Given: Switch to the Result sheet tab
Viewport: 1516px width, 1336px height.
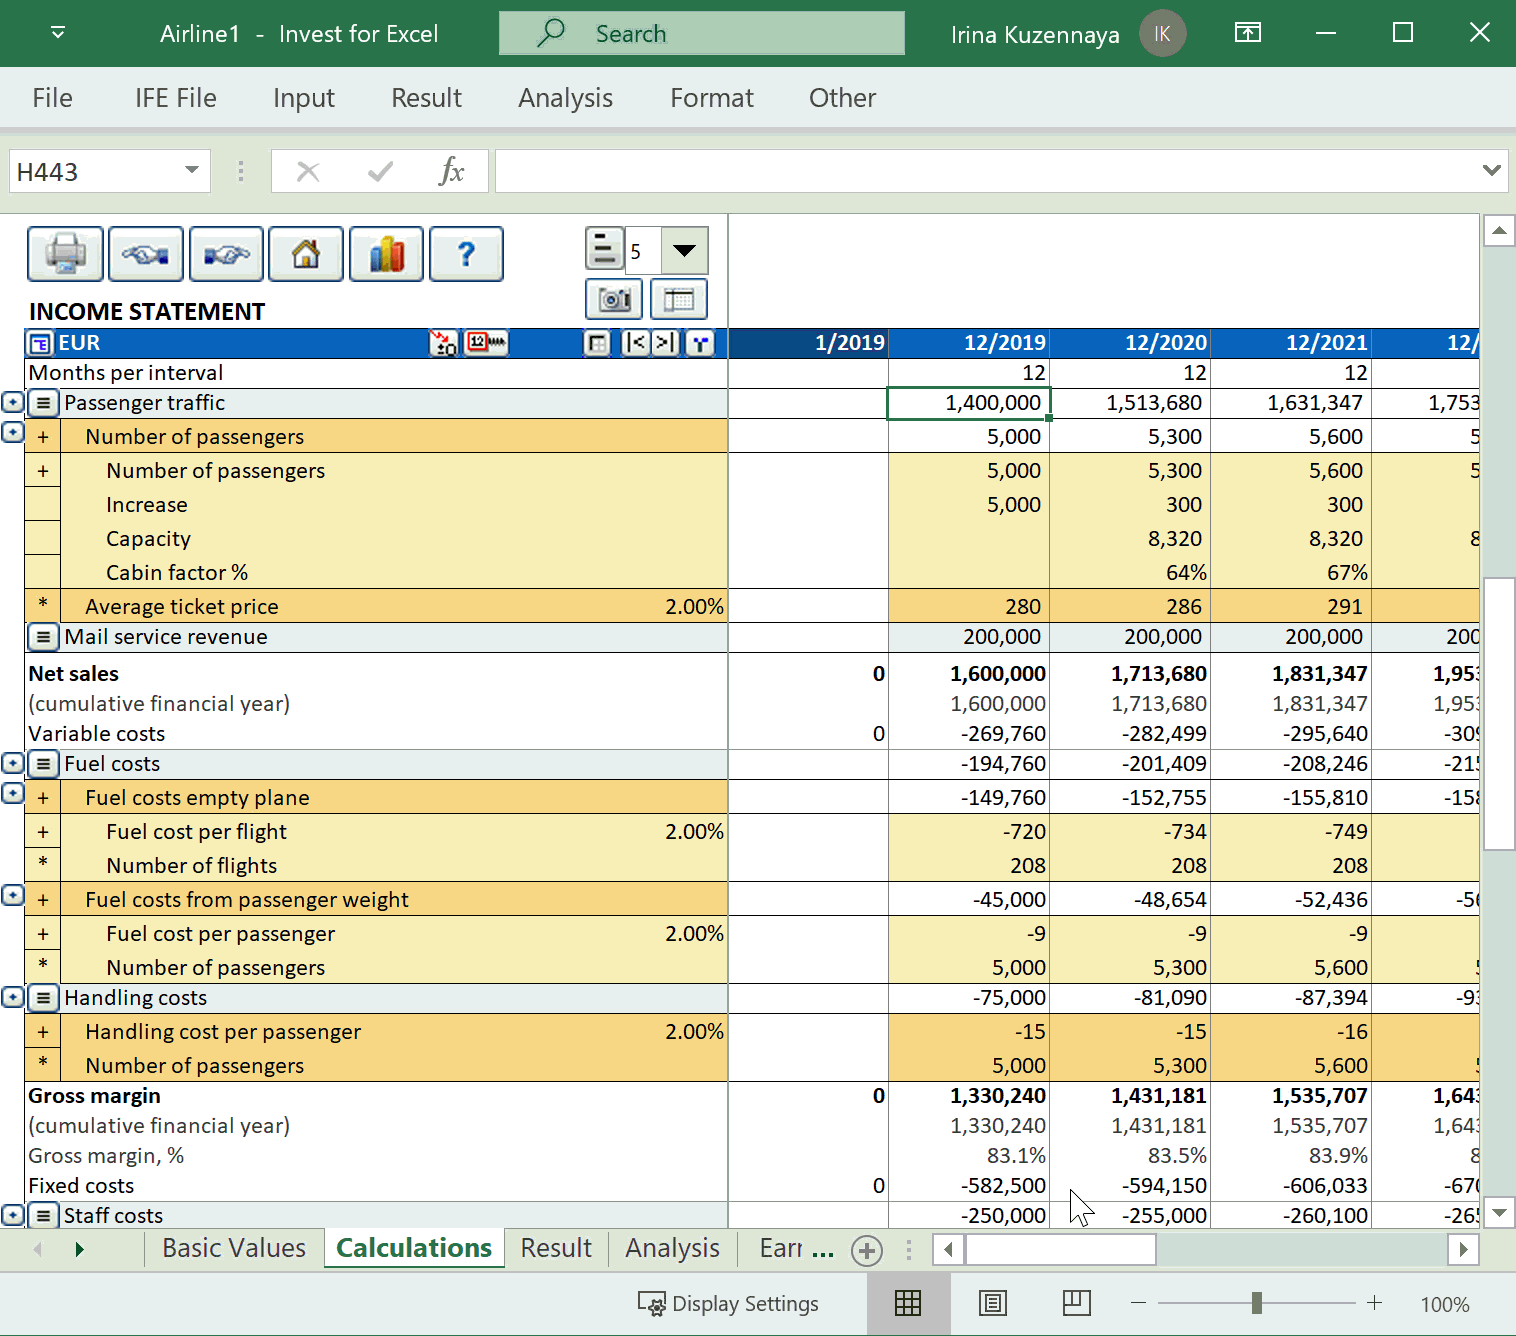Looking at the screenshot, I should pyautogui.click(x=556, y=1249).
